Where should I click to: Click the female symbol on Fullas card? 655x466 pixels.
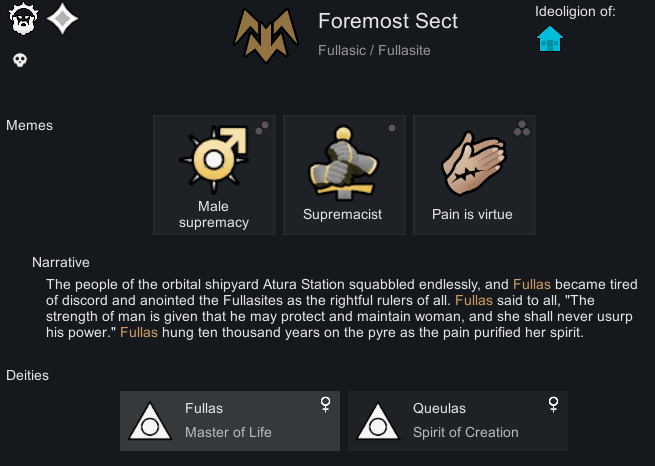(x=325, y=404)
